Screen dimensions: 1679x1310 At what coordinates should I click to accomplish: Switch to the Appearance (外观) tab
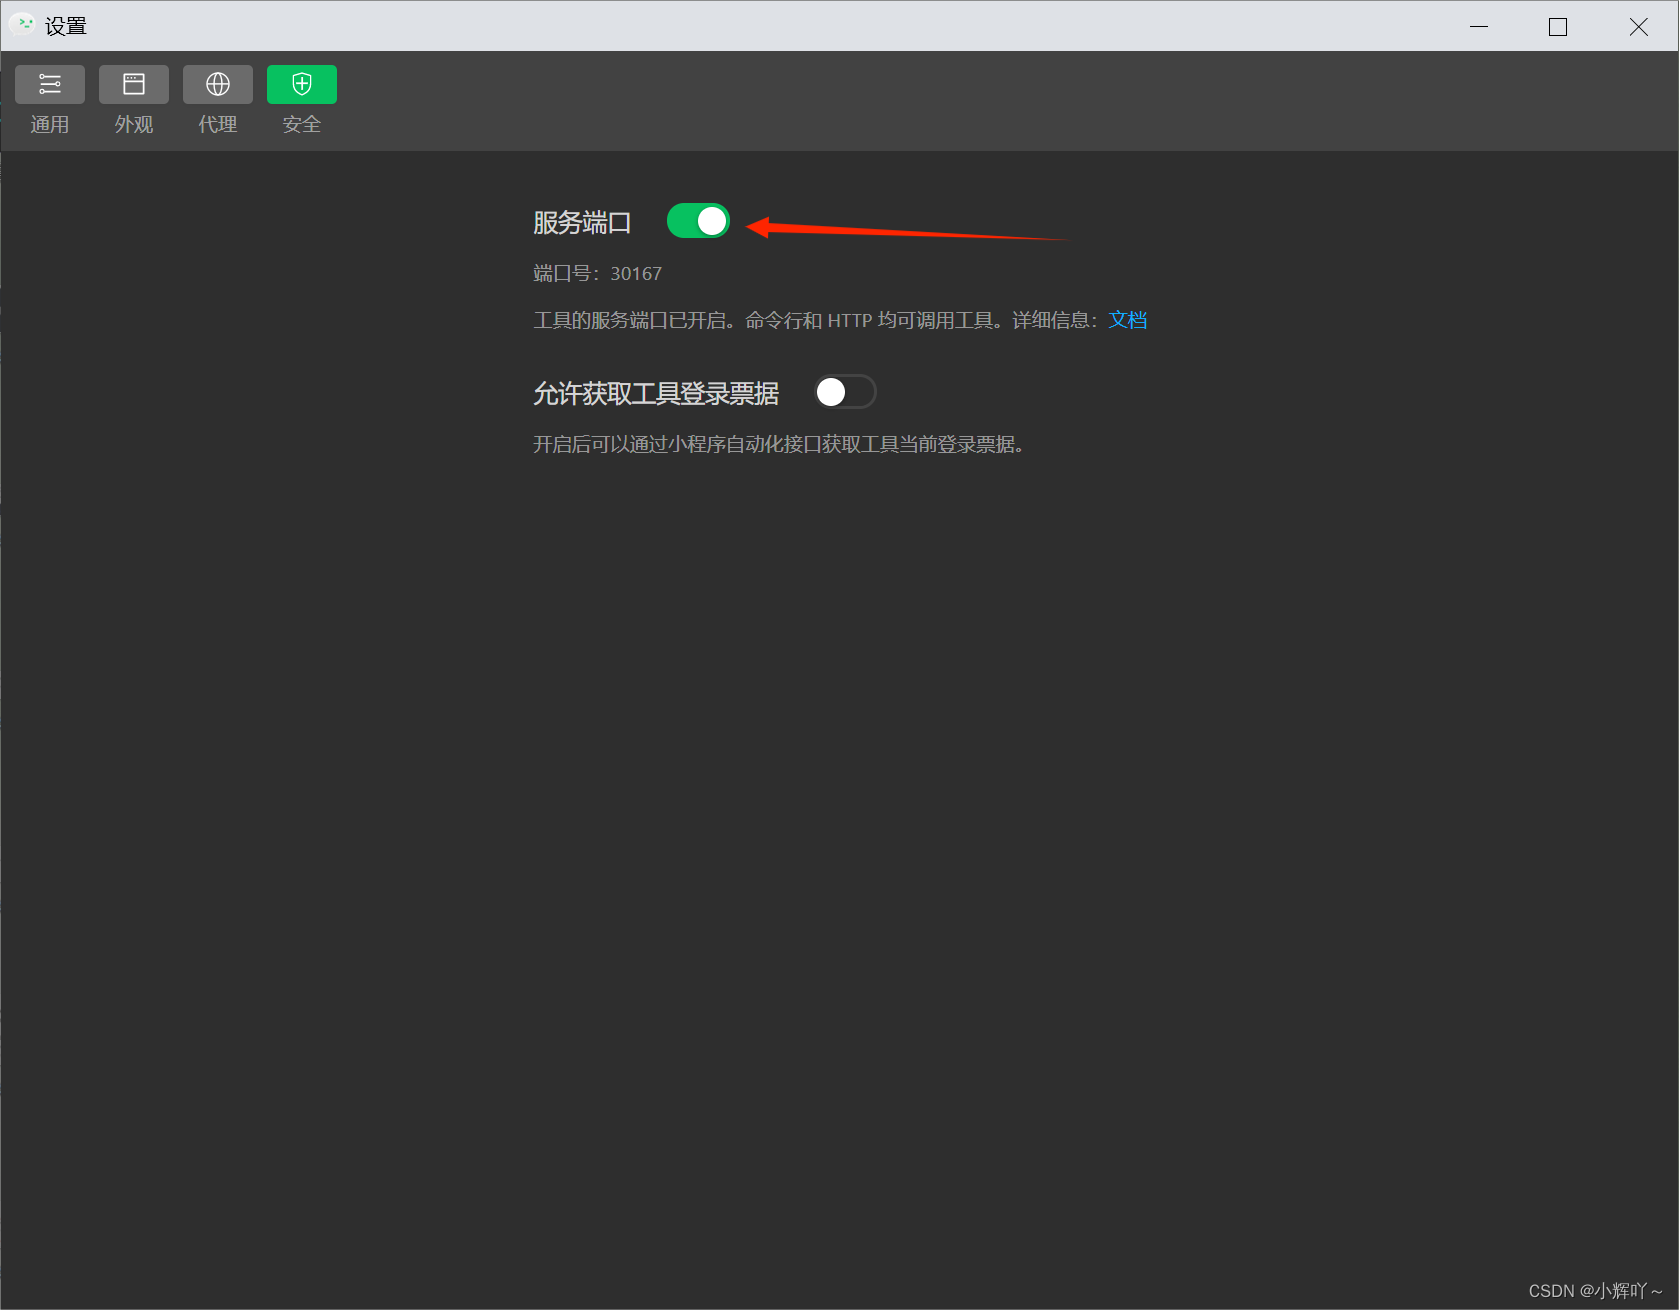[134, 100]
